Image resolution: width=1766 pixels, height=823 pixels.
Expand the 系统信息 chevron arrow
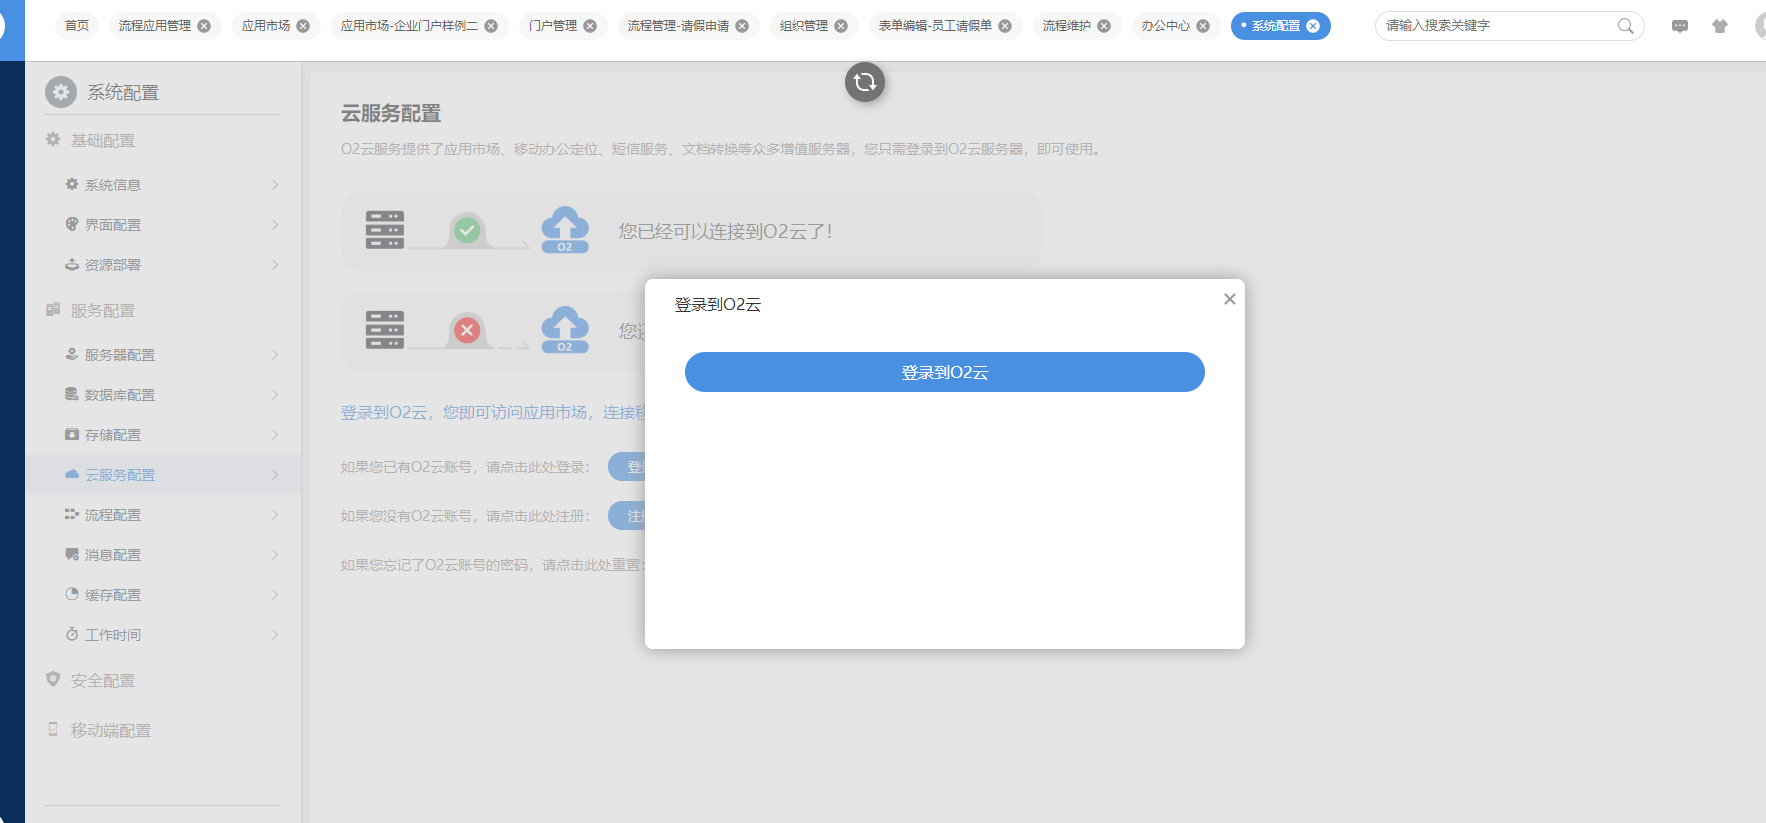(x=275, y=185)
